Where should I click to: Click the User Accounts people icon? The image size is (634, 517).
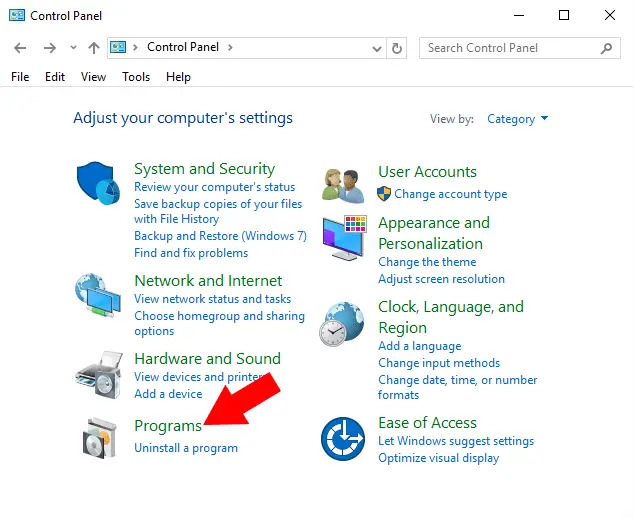(343, 186)
